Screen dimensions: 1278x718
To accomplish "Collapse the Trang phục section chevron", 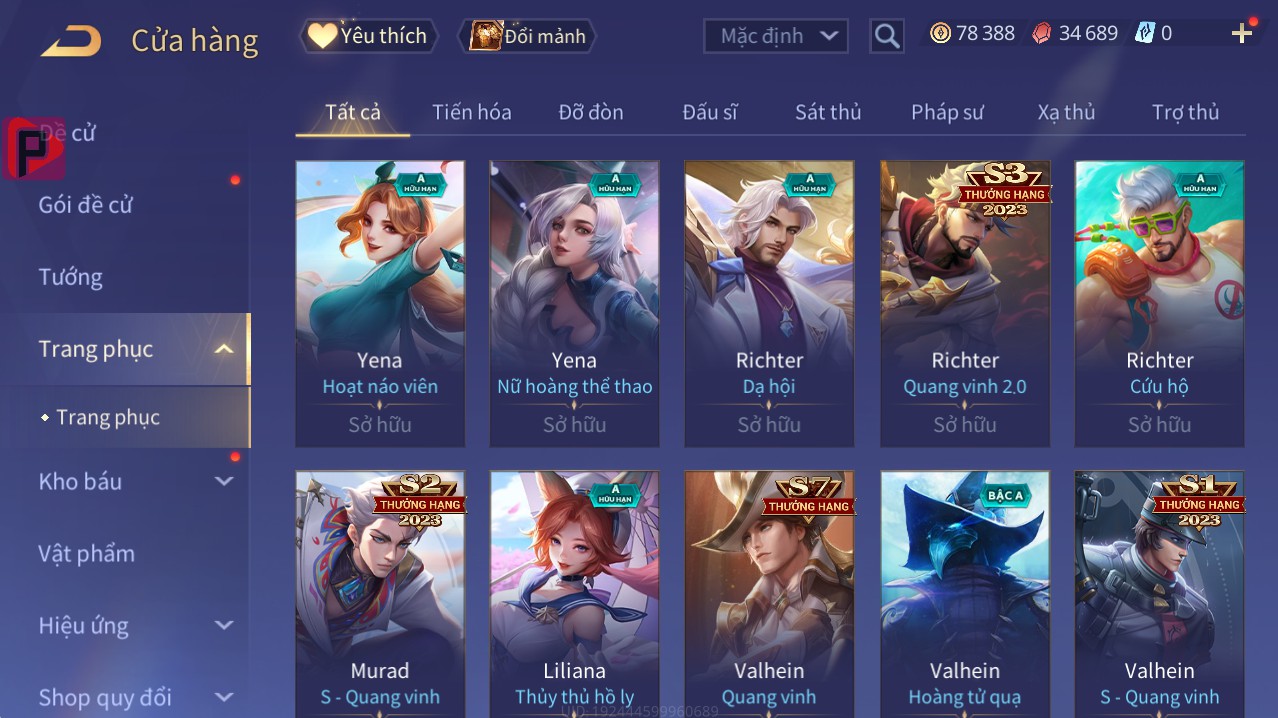I will pos(224,349).
